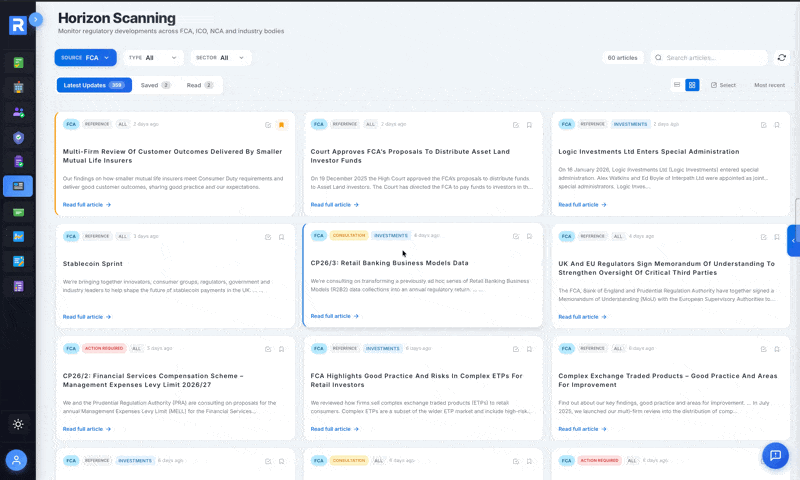Image resolution: width=800 pixels, height=480 pixels.
Task: Click the Investments tag on Logic Investments card
Action: (x=630, y=124)
